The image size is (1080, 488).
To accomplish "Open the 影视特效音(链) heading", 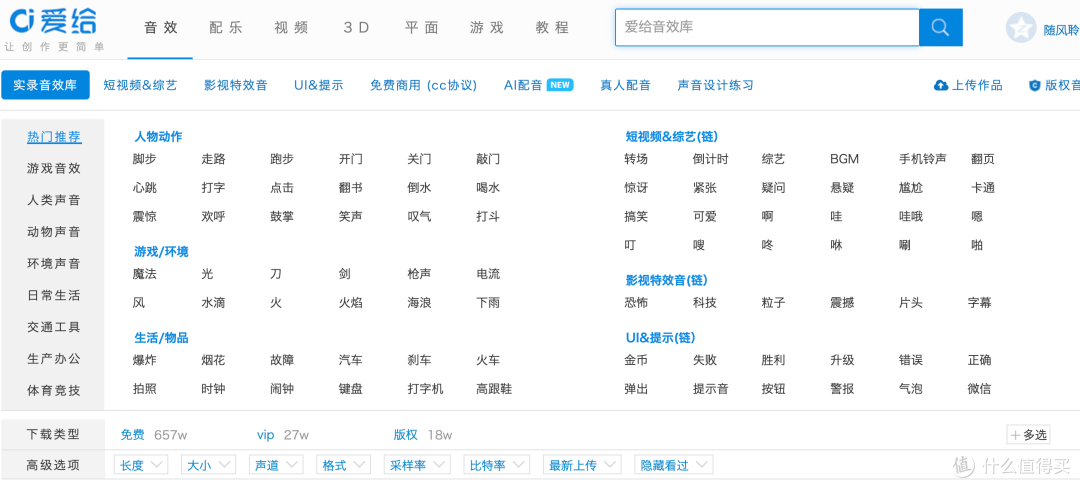I will point(667,280).
